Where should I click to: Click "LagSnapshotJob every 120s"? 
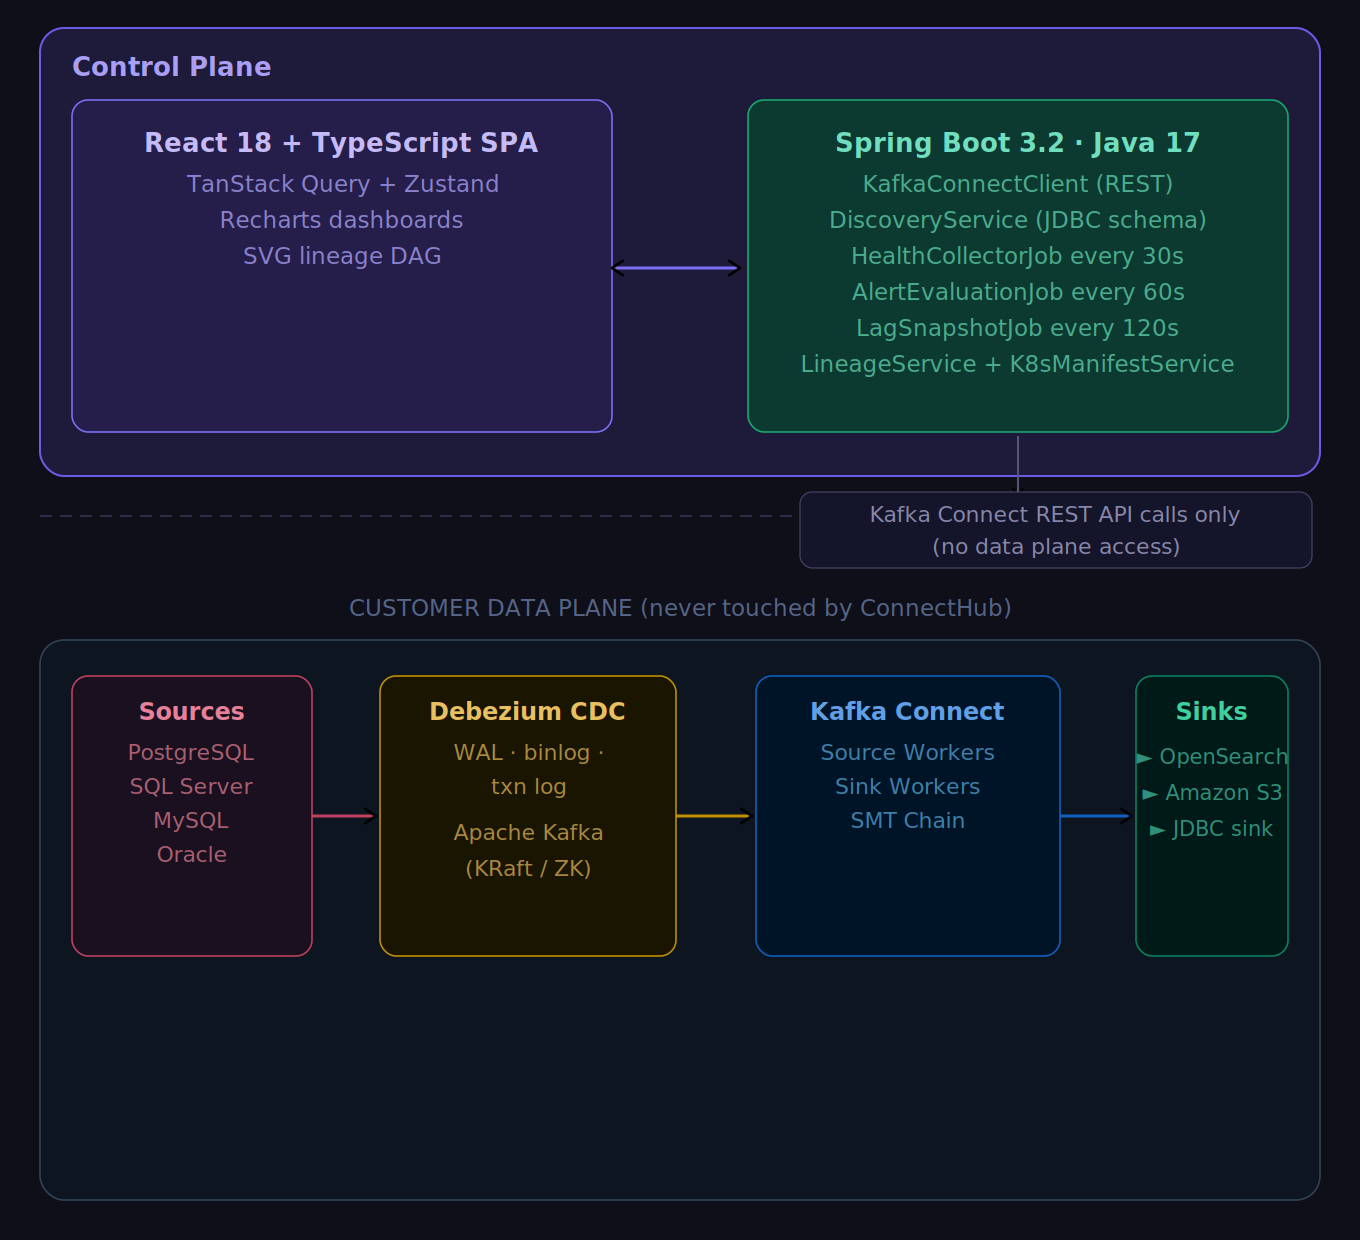[x=1018, y=328]
